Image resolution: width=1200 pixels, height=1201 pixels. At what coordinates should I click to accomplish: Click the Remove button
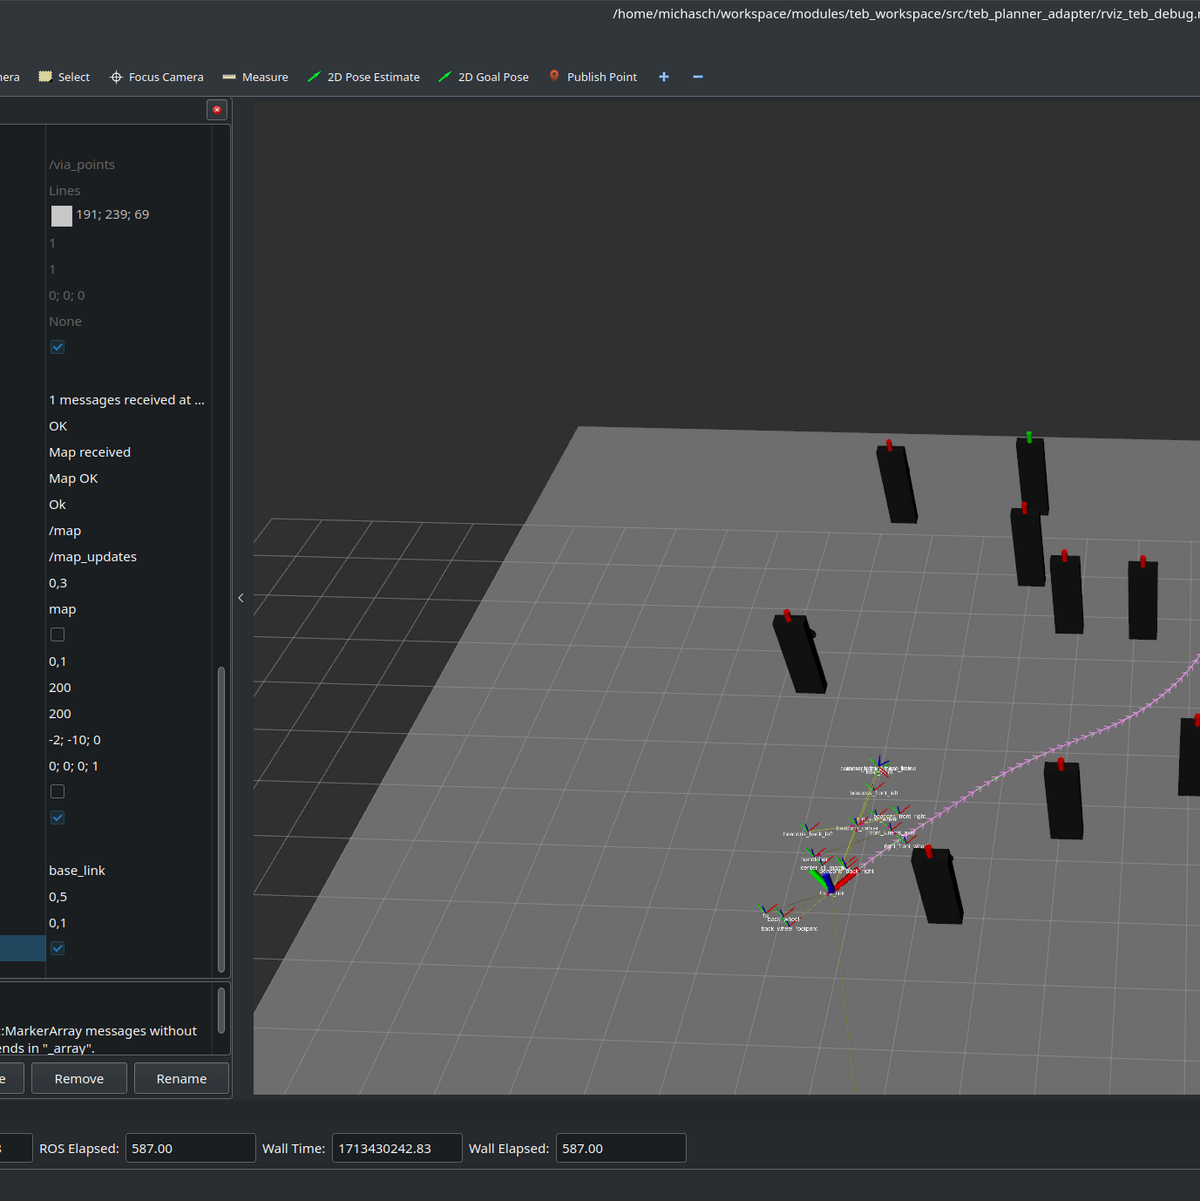[79, 1079]
